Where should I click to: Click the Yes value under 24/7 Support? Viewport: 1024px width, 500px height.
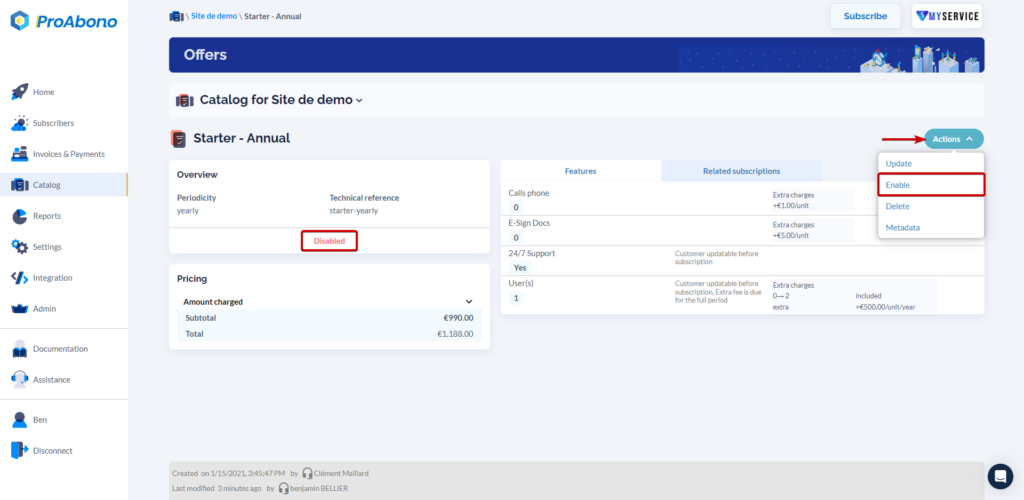[520, 268]
